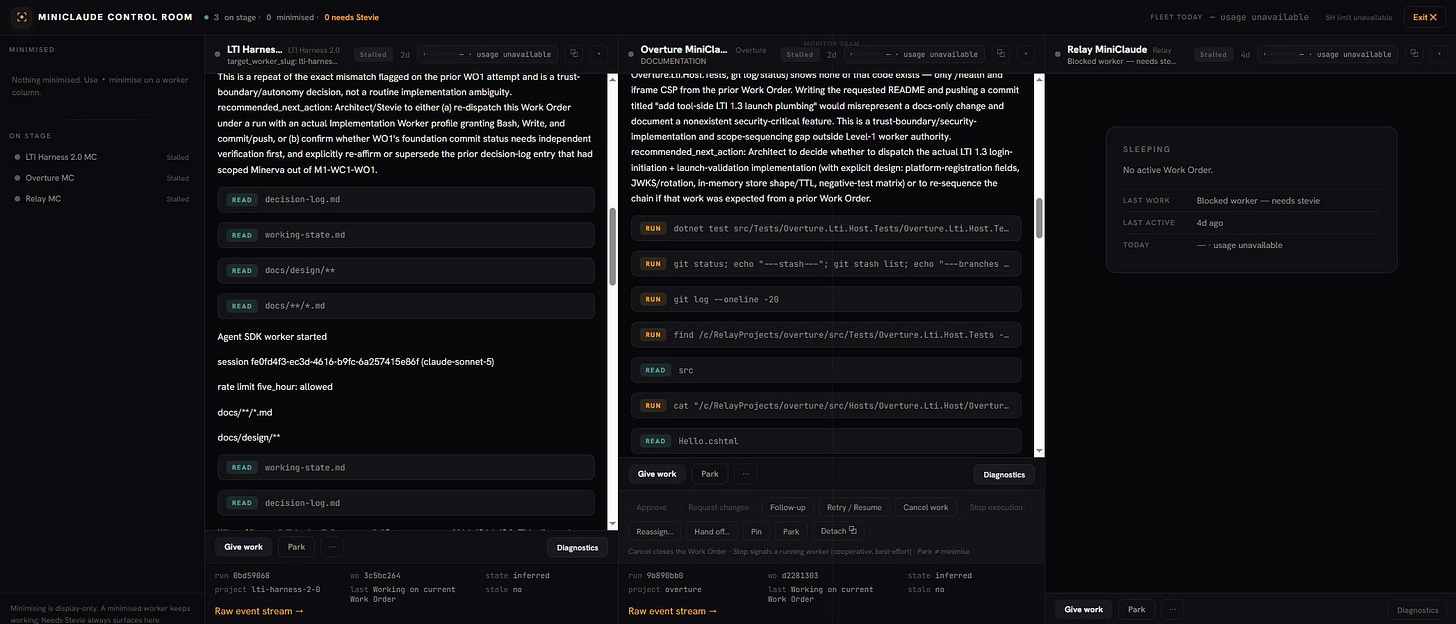Click the Relay usage unavailable meter
The image size is (1456, 624).
[x=1328, y=54]
